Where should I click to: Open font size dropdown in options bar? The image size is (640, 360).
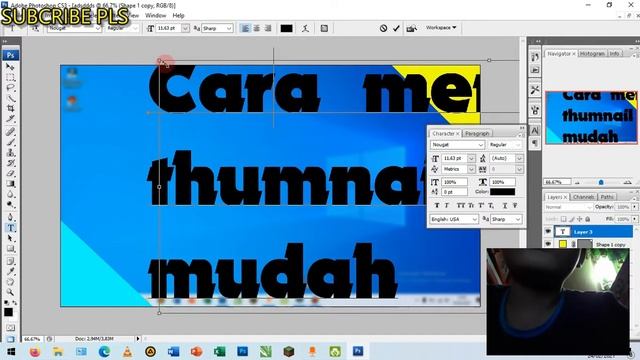(185, 28)
